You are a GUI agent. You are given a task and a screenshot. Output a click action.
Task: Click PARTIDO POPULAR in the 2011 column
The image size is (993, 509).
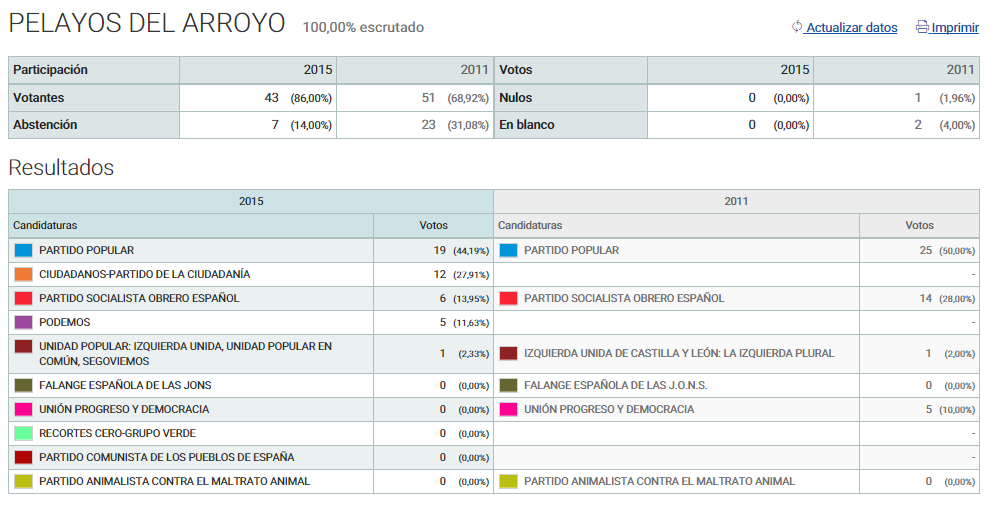(572, 250)
